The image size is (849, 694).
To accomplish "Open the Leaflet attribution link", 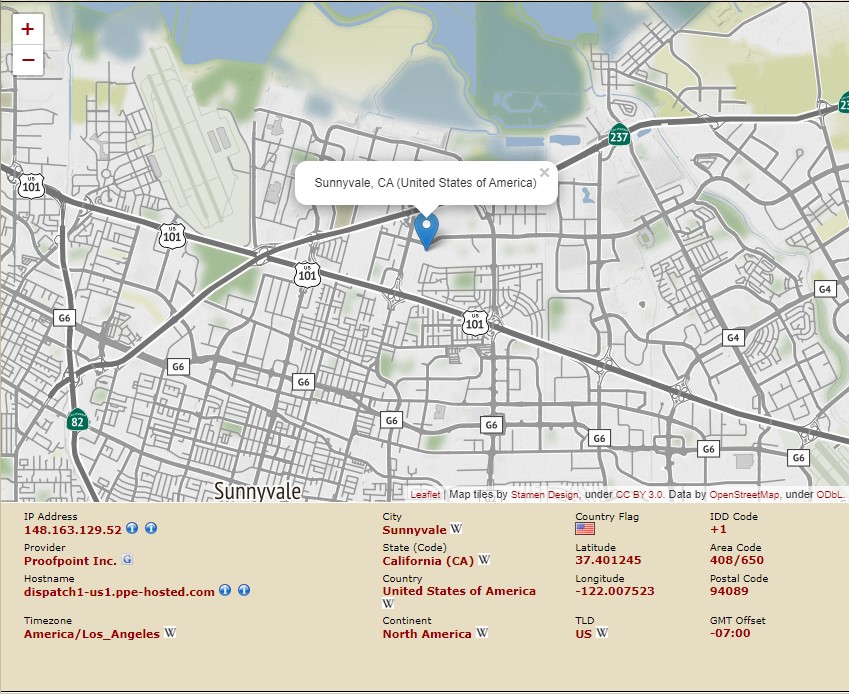I will coord(425,495).
